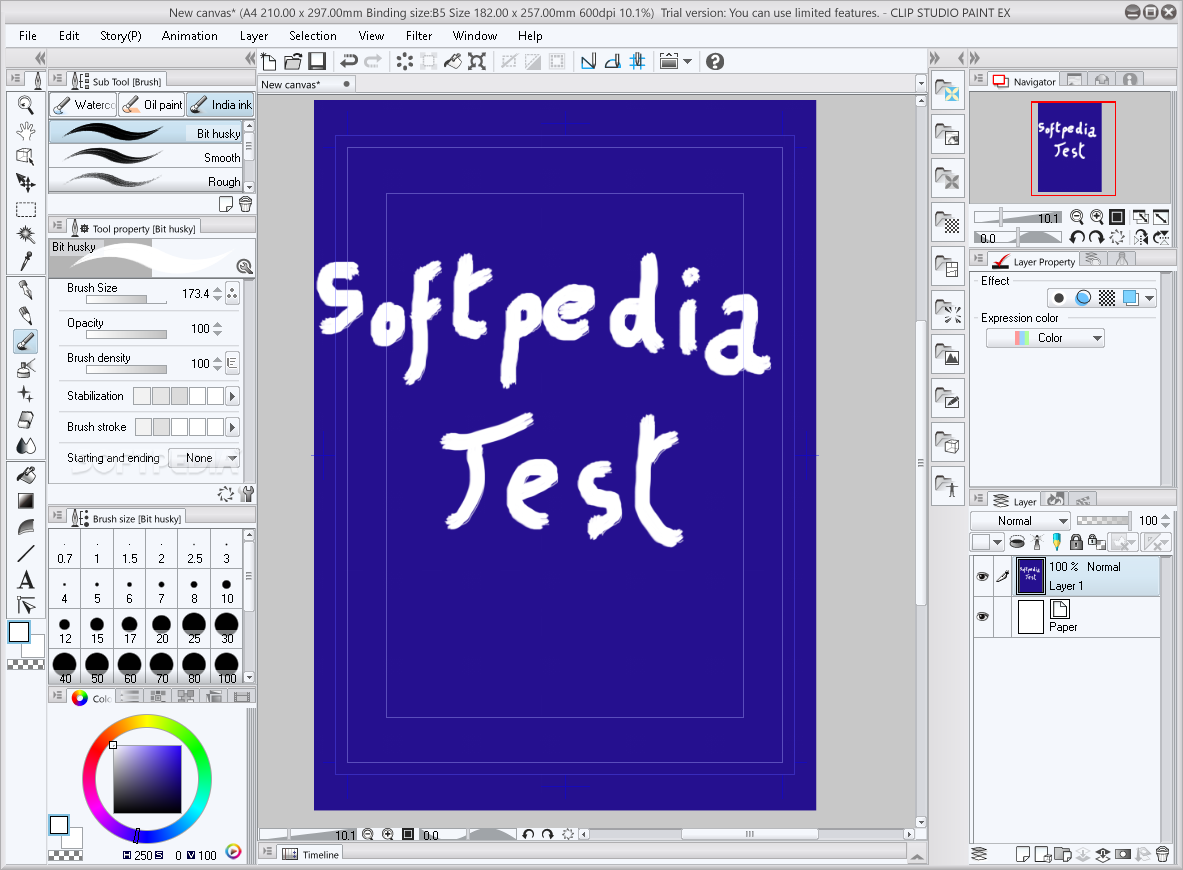Select the Hand move tool
The image size is (1183, 870).
point(26,131)
